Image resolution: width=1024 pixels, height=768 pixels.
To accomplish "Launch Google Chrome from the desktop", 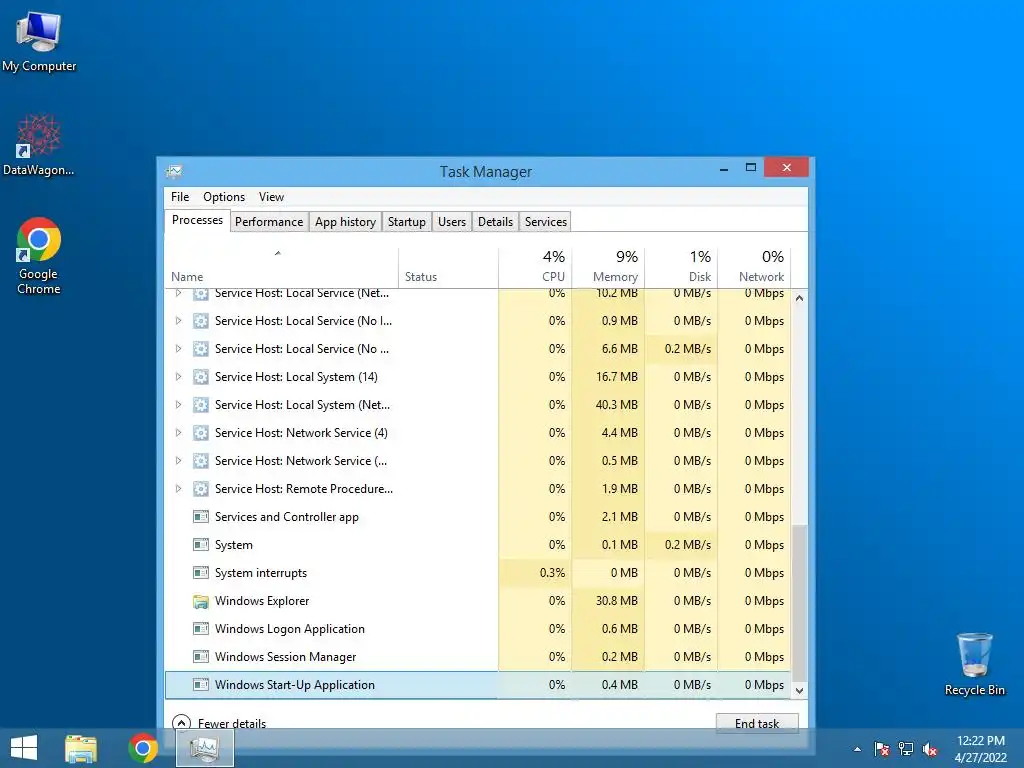I will click(x=39, y=256).
